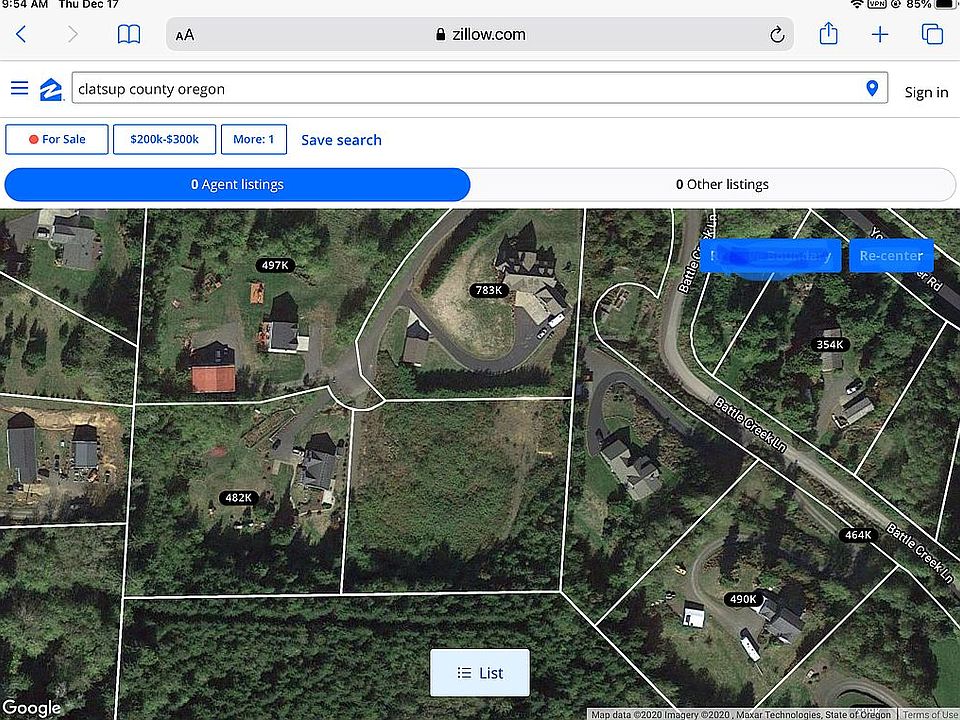Select the 783K price marker on map
The height and width of the screenshot is (720, 960).
(489, 290)
